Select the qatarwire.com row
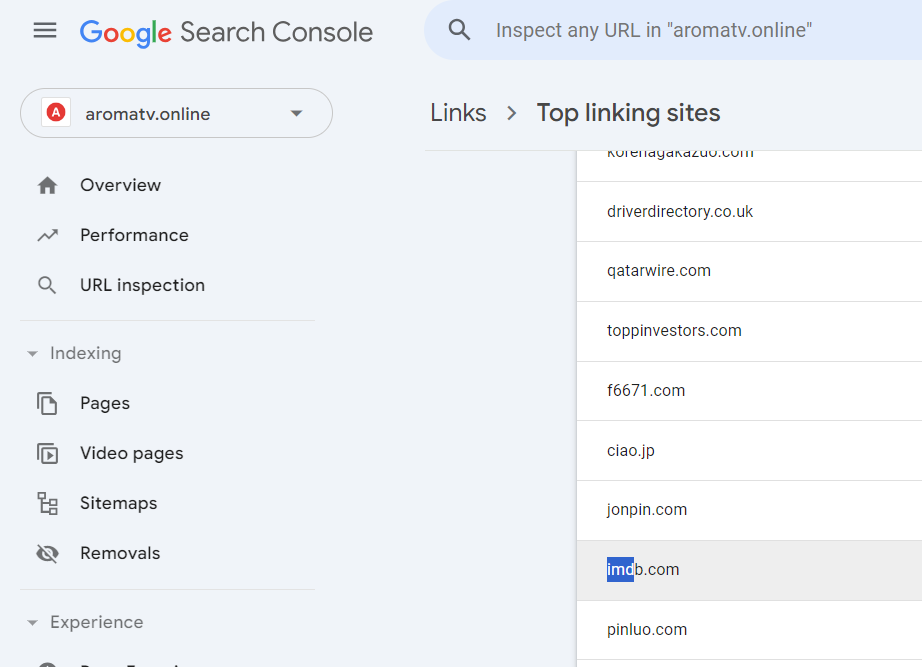The height and width of the screenshot is (667, 922). tap(749, 271)
